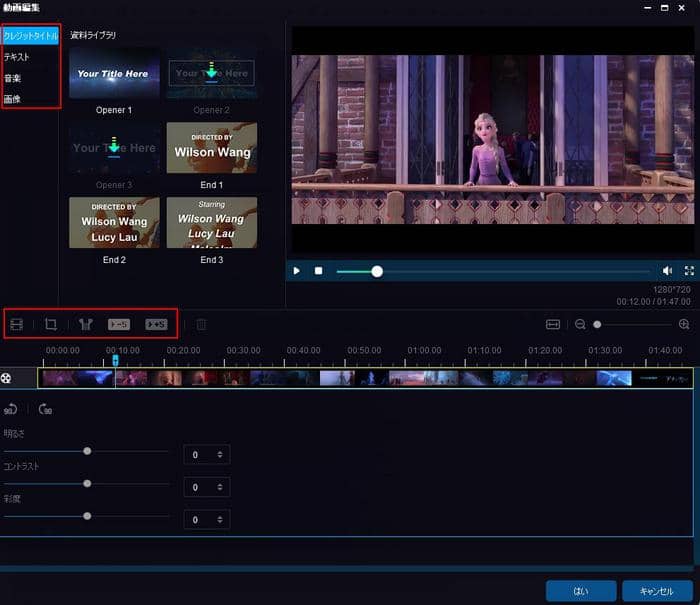Confirm edits with the はい button
700x605 pixels.
581,591
